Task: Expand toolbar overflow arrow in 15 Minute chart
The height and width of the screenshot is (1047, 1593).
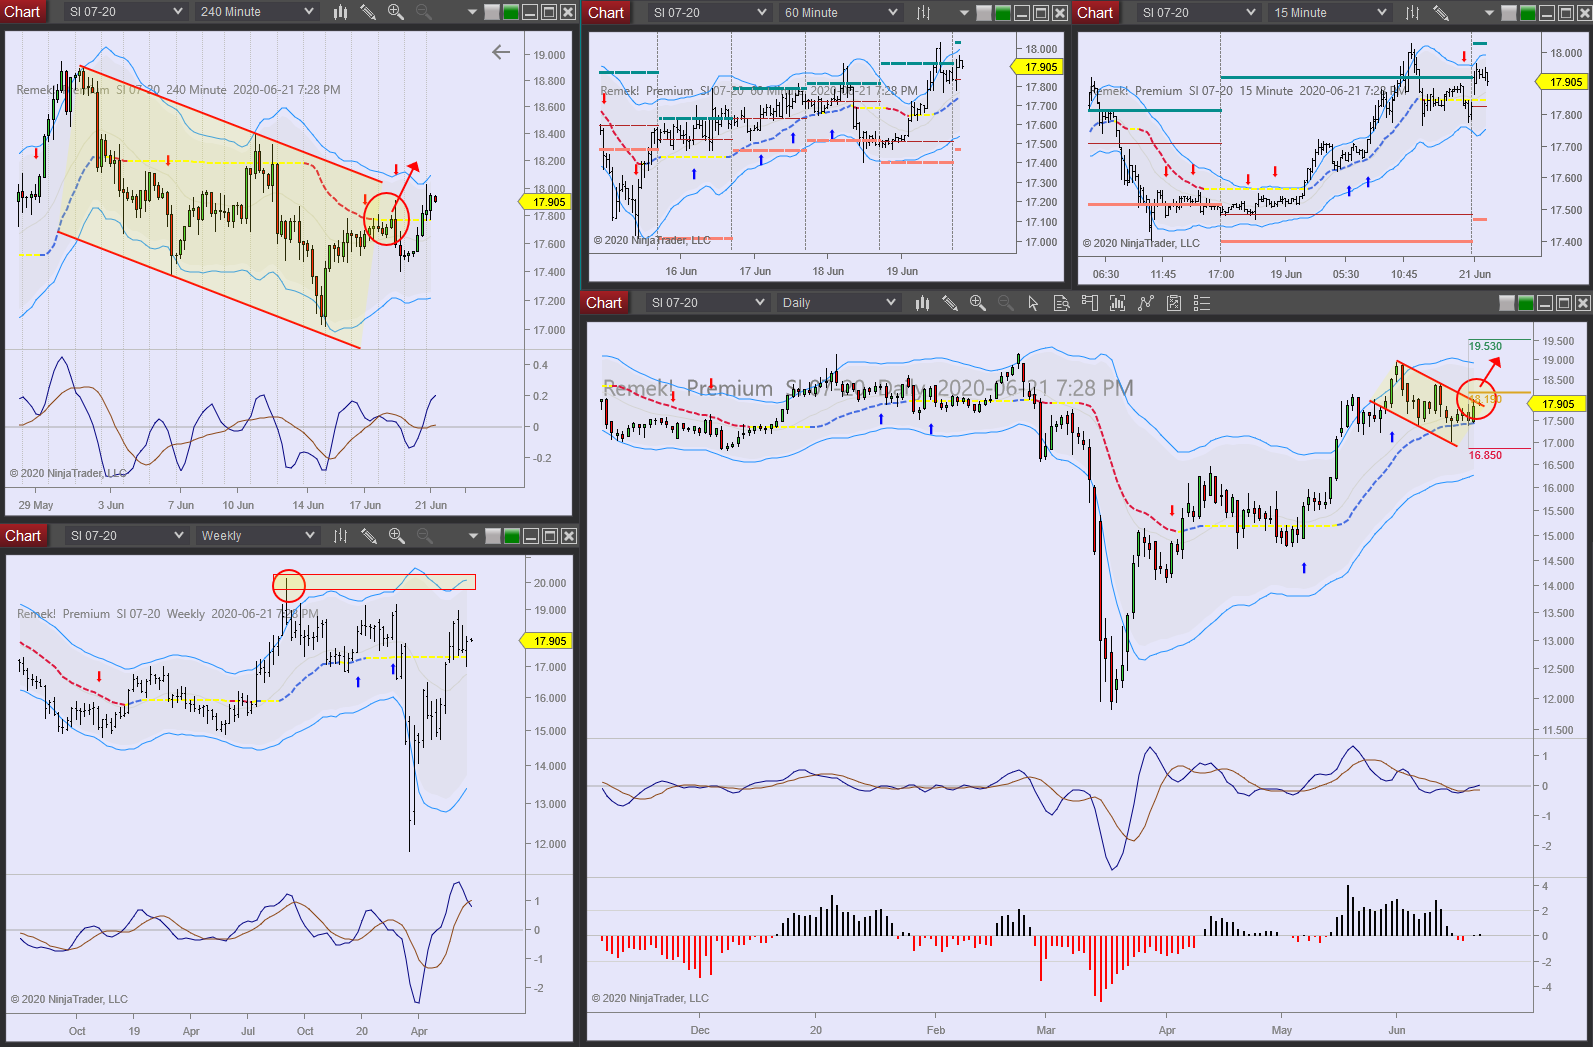Action: click(1489, 14)
